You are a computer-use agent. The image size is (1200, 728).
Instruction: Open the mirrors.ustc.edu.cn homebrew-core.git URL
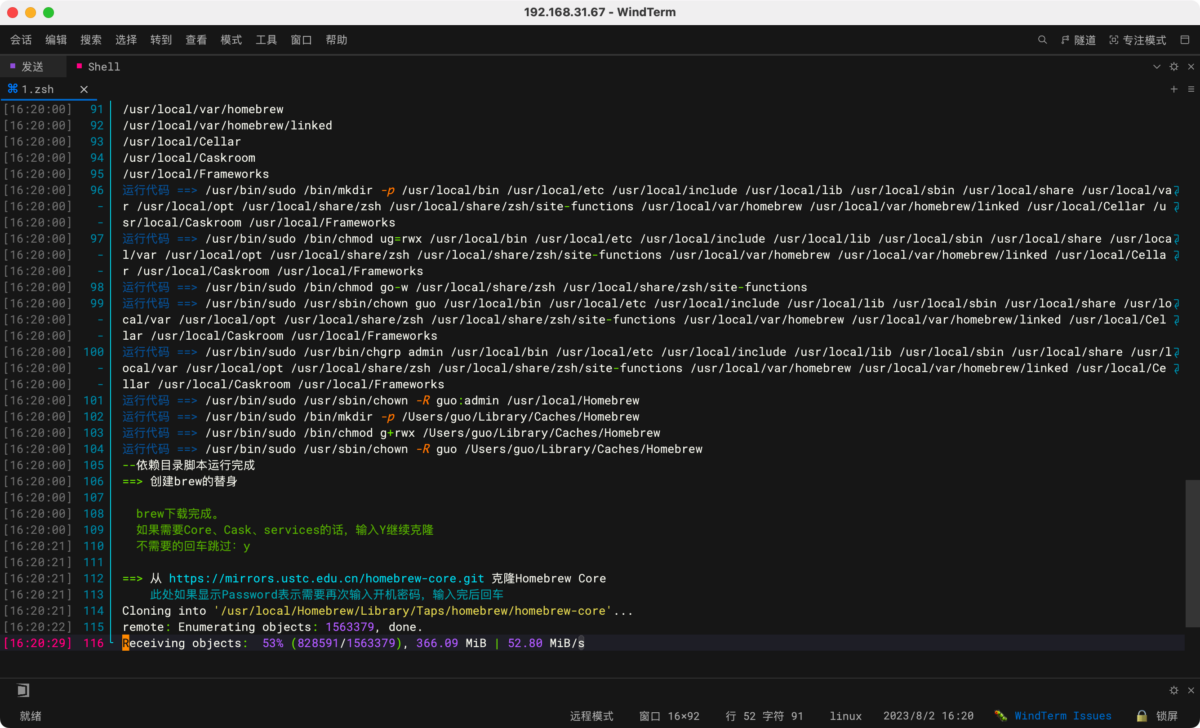tap(326, 578)
